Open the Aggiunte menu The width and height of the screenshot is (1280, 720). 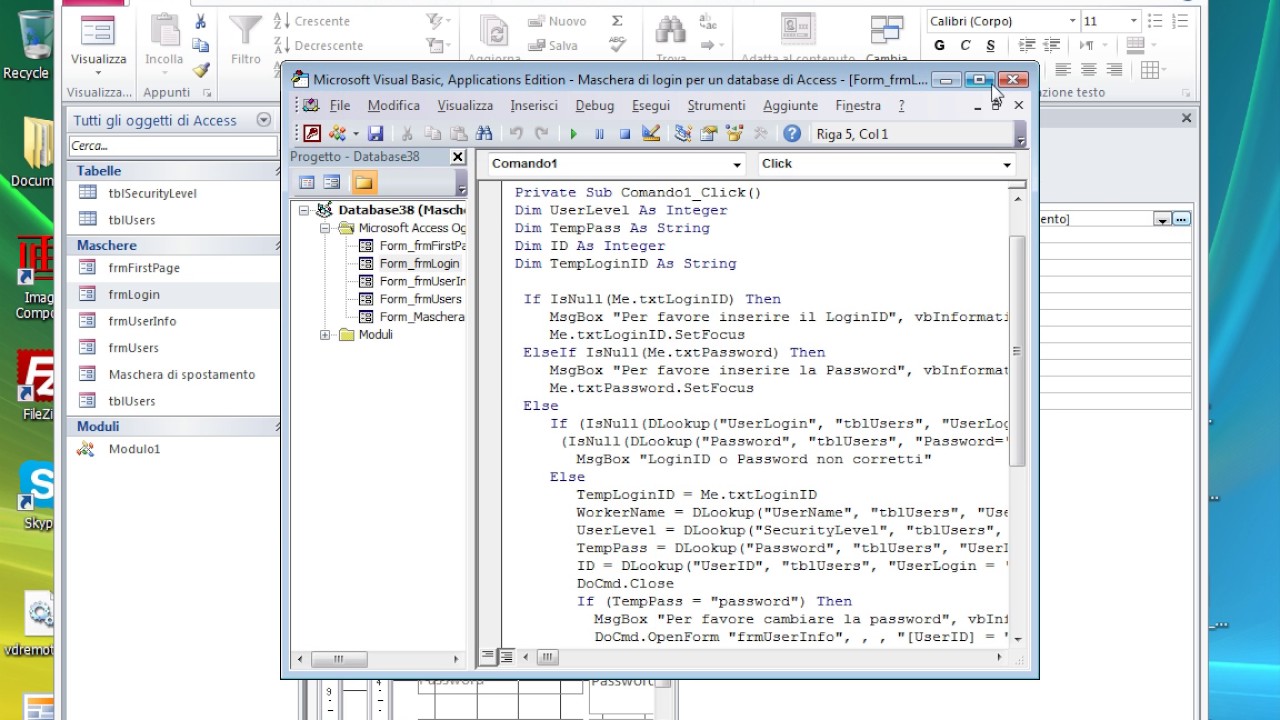pyautogui.click(x=790, y=105)
